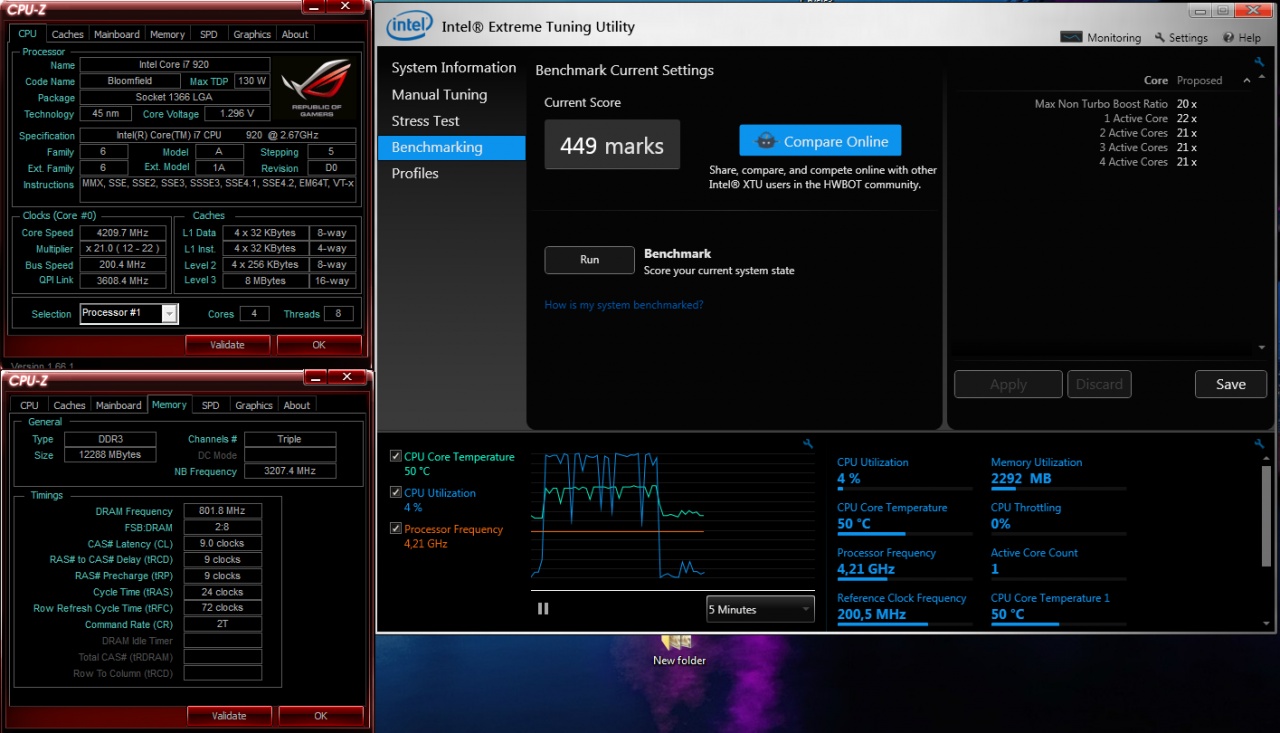Open the Memory tab in top CPU-Z window
Screen dimensions: 1280x733
pyautogui.click(x=167, y=34)
